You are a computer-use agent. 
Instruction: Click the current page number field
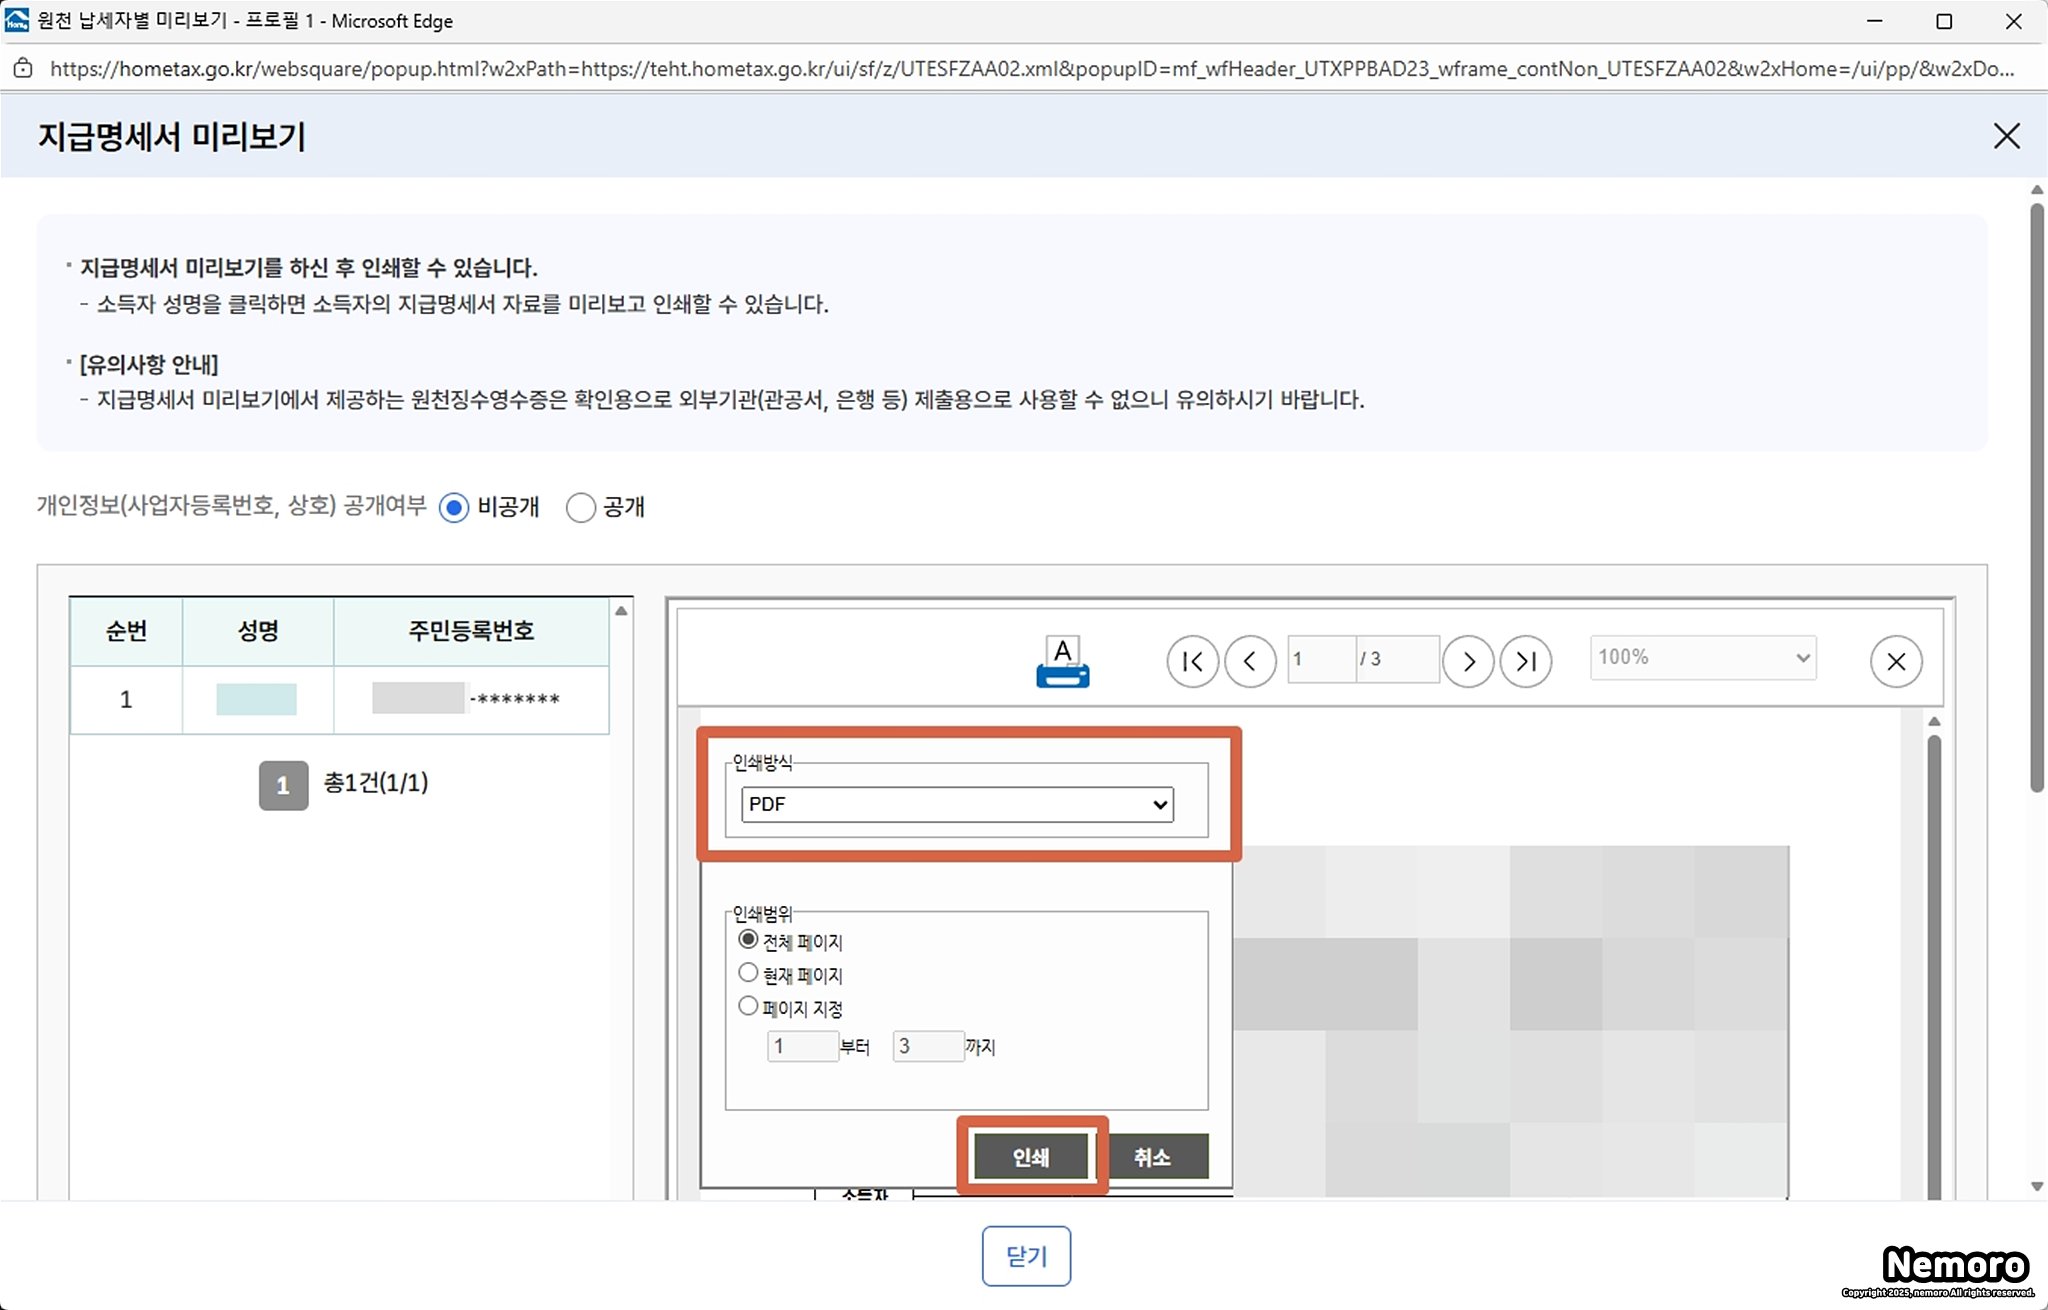tap(1321, 659)
